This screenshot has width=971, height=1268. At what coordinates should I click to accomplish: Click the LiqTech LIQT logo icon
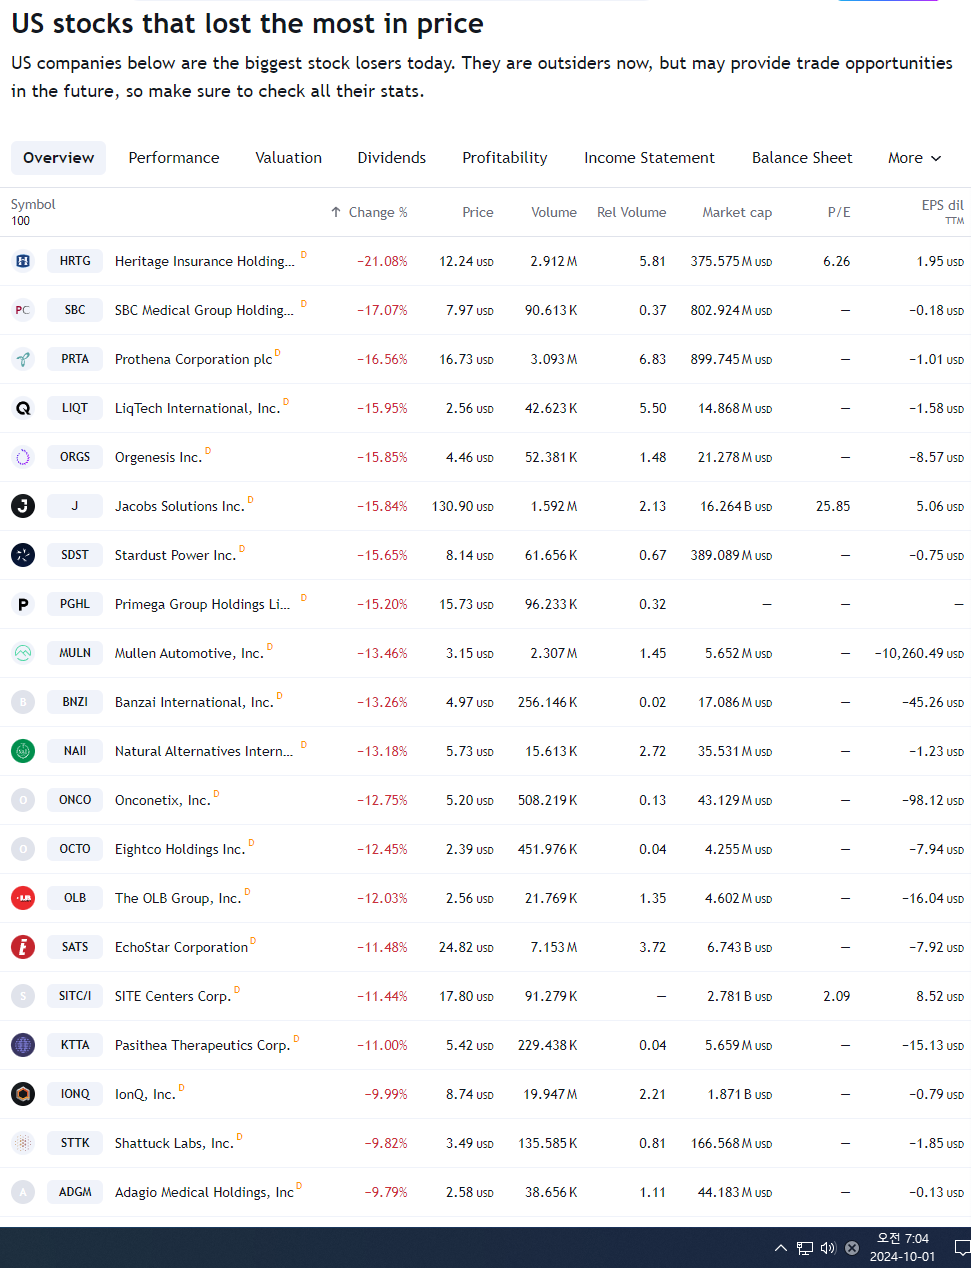tap(23, 408)
